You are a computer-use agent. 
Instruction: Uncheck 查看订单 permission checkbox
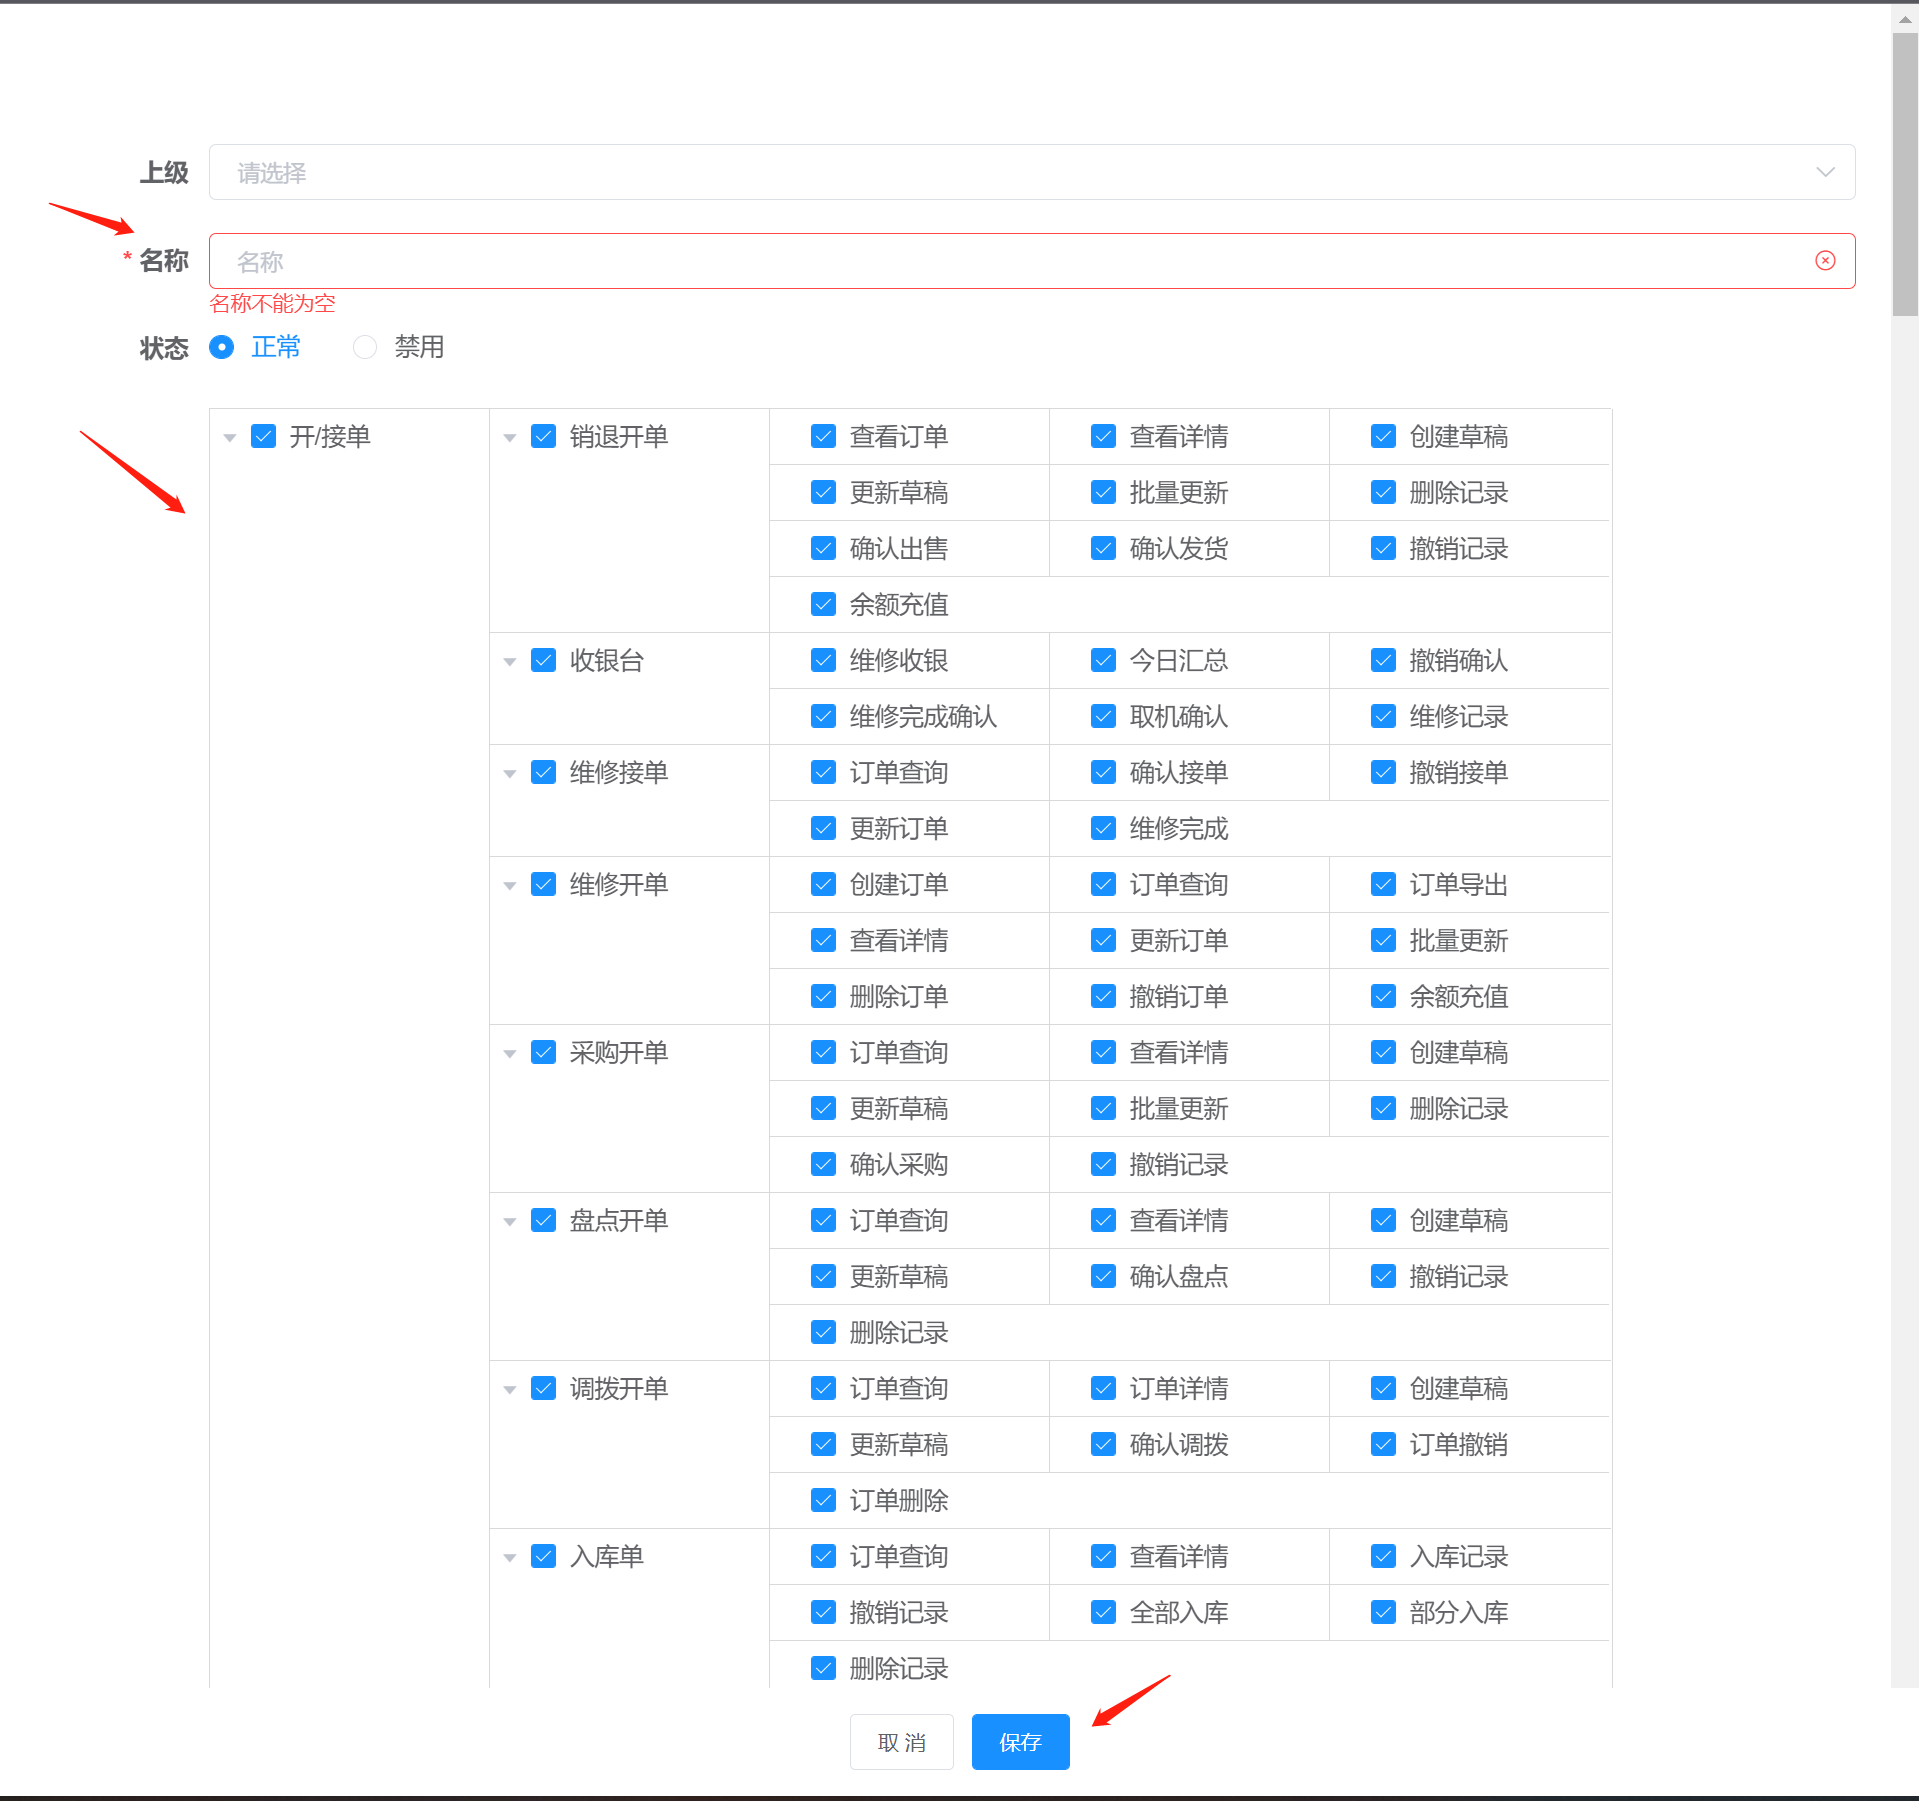pyautogui.click(x=824, y=436)
